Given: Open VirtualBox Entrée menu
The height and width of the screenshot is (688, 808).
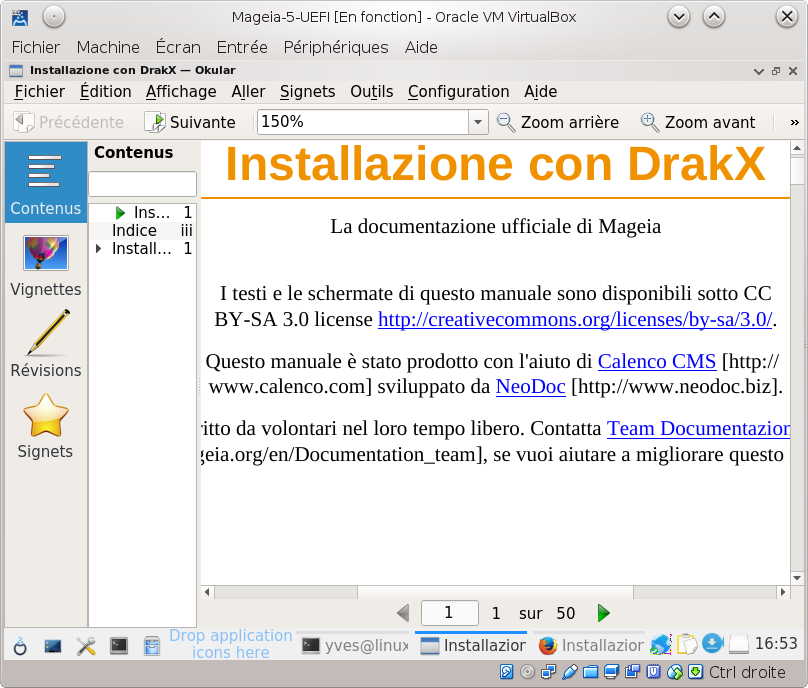Looking at the screenshot, I should coord(242,47).
